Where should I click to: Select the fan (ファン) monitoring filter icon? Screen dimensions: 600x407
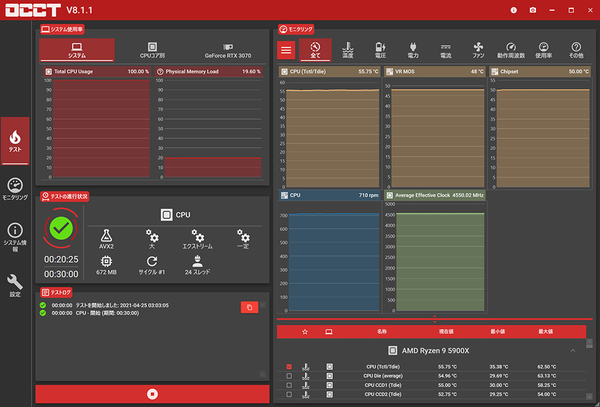tap(478, 50)
